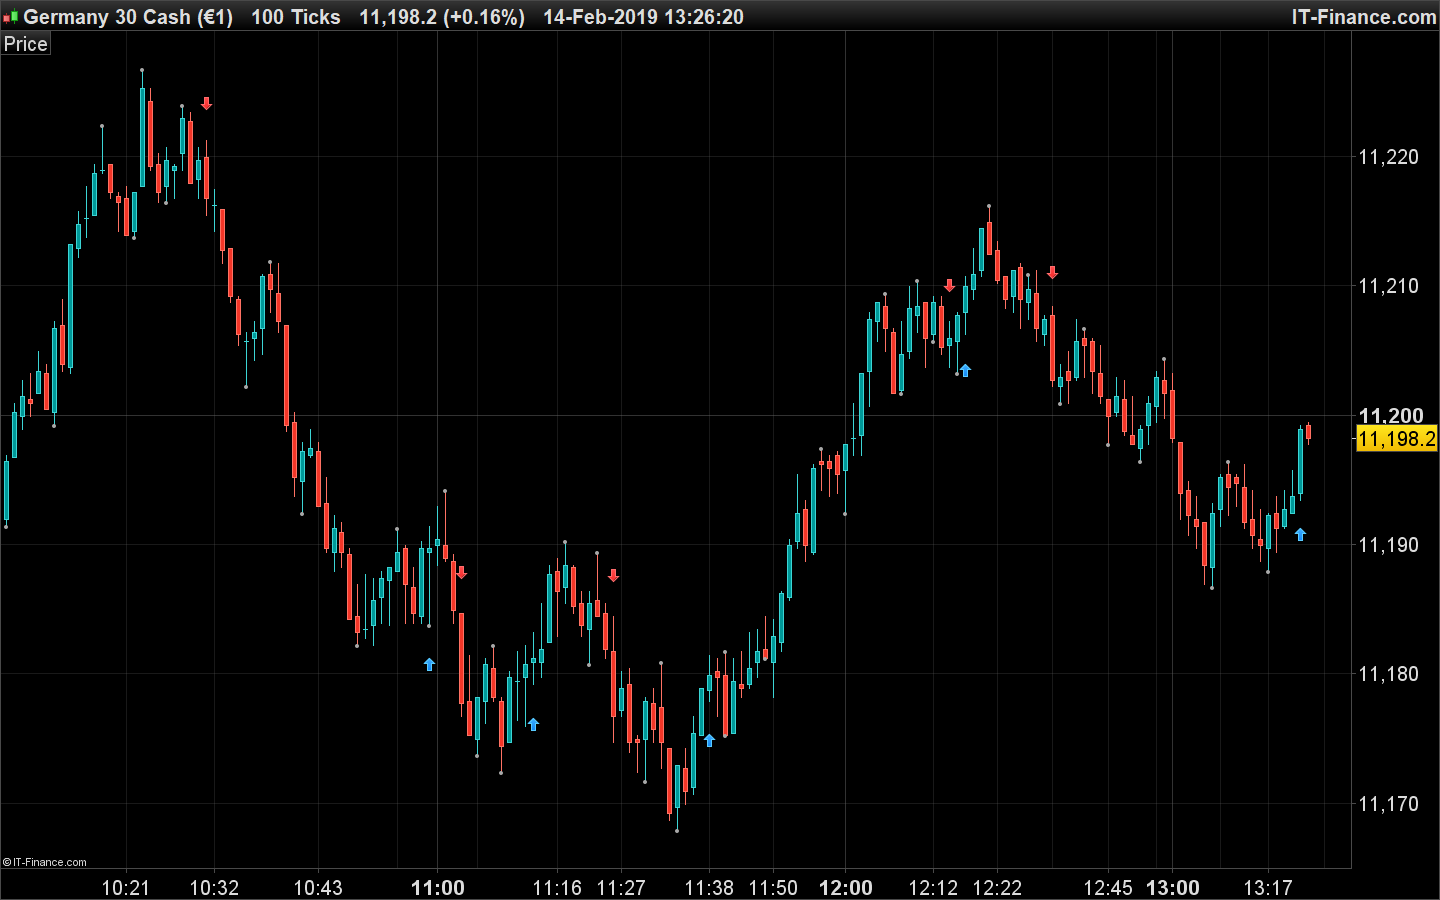Click the 11,180 price axis label
This screenshot has width=1440, height=900.
1388,674
